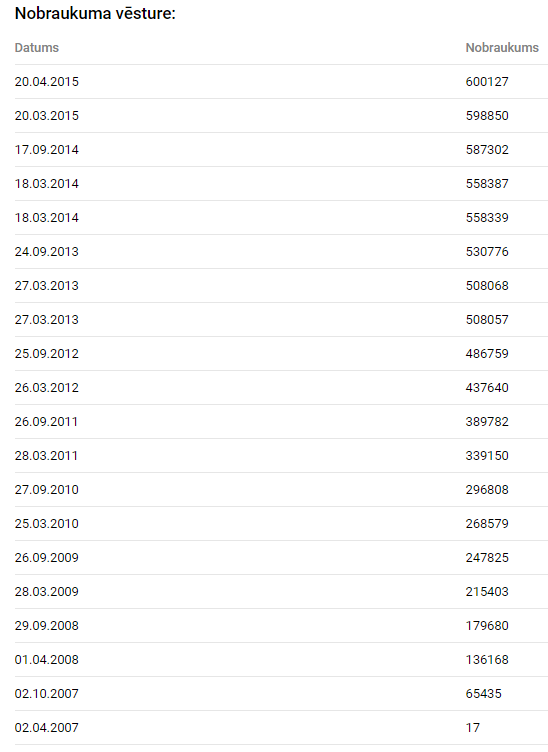Click the Datums column header
The width and height of the screenshot is (548, 752).
pyautogui.click(x=36, y=48)
